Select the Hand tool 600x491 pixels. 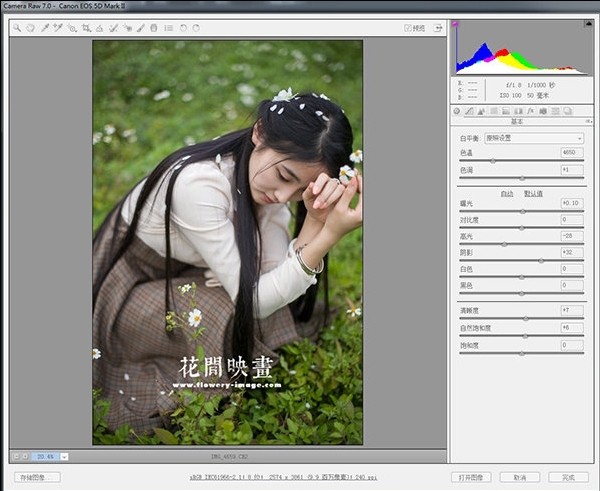coord(31,28)
